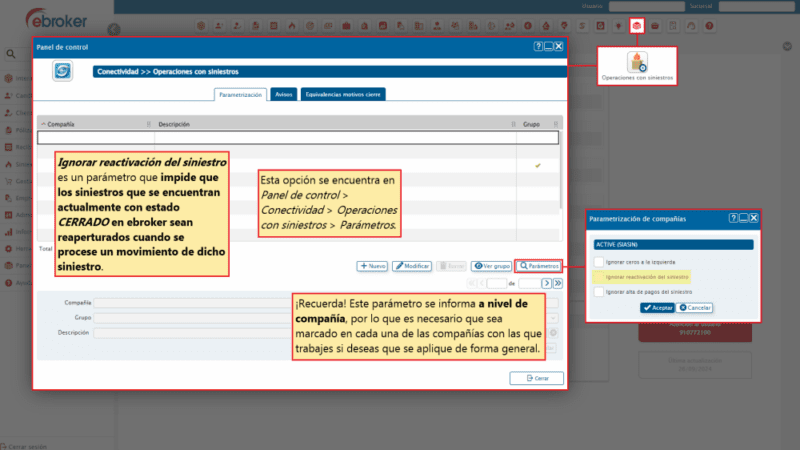The height and width of the screenshot is (450, 800).
Task: Tick Ignorar ceros a la izquierda checkbox
Action: (598, 262)
